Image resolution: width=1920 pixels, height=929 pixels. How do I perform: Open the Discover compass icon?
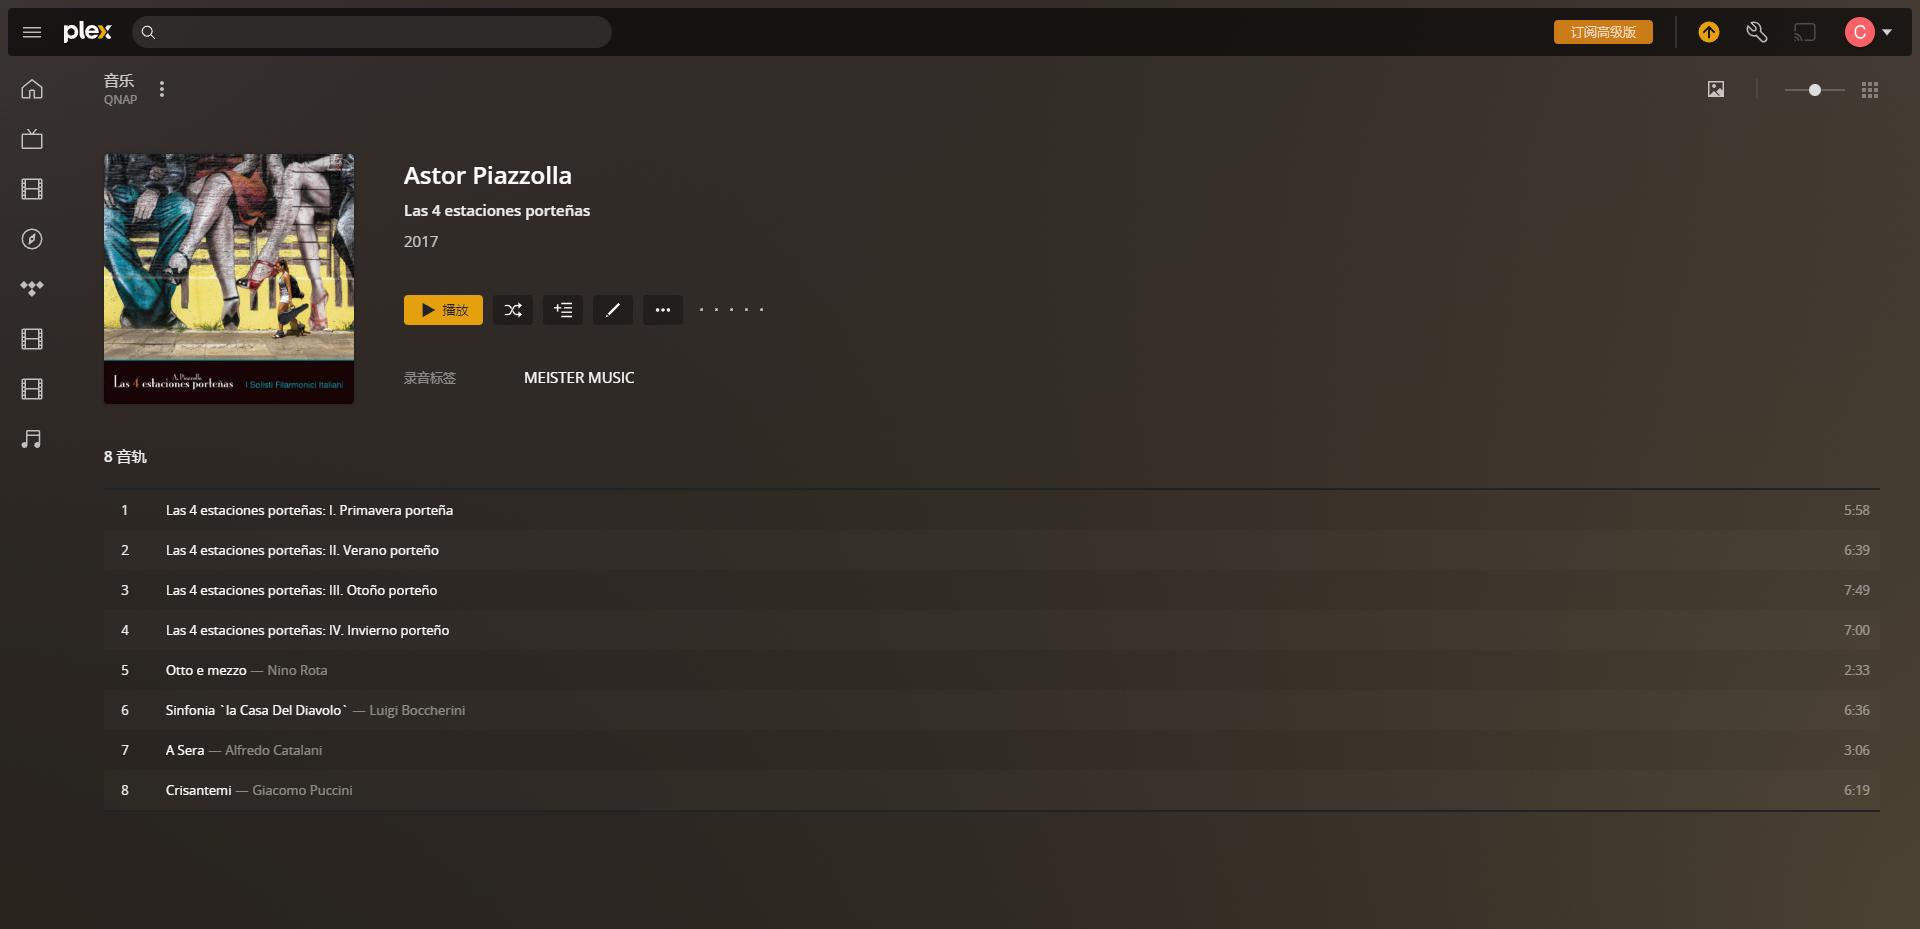point(32,239)
